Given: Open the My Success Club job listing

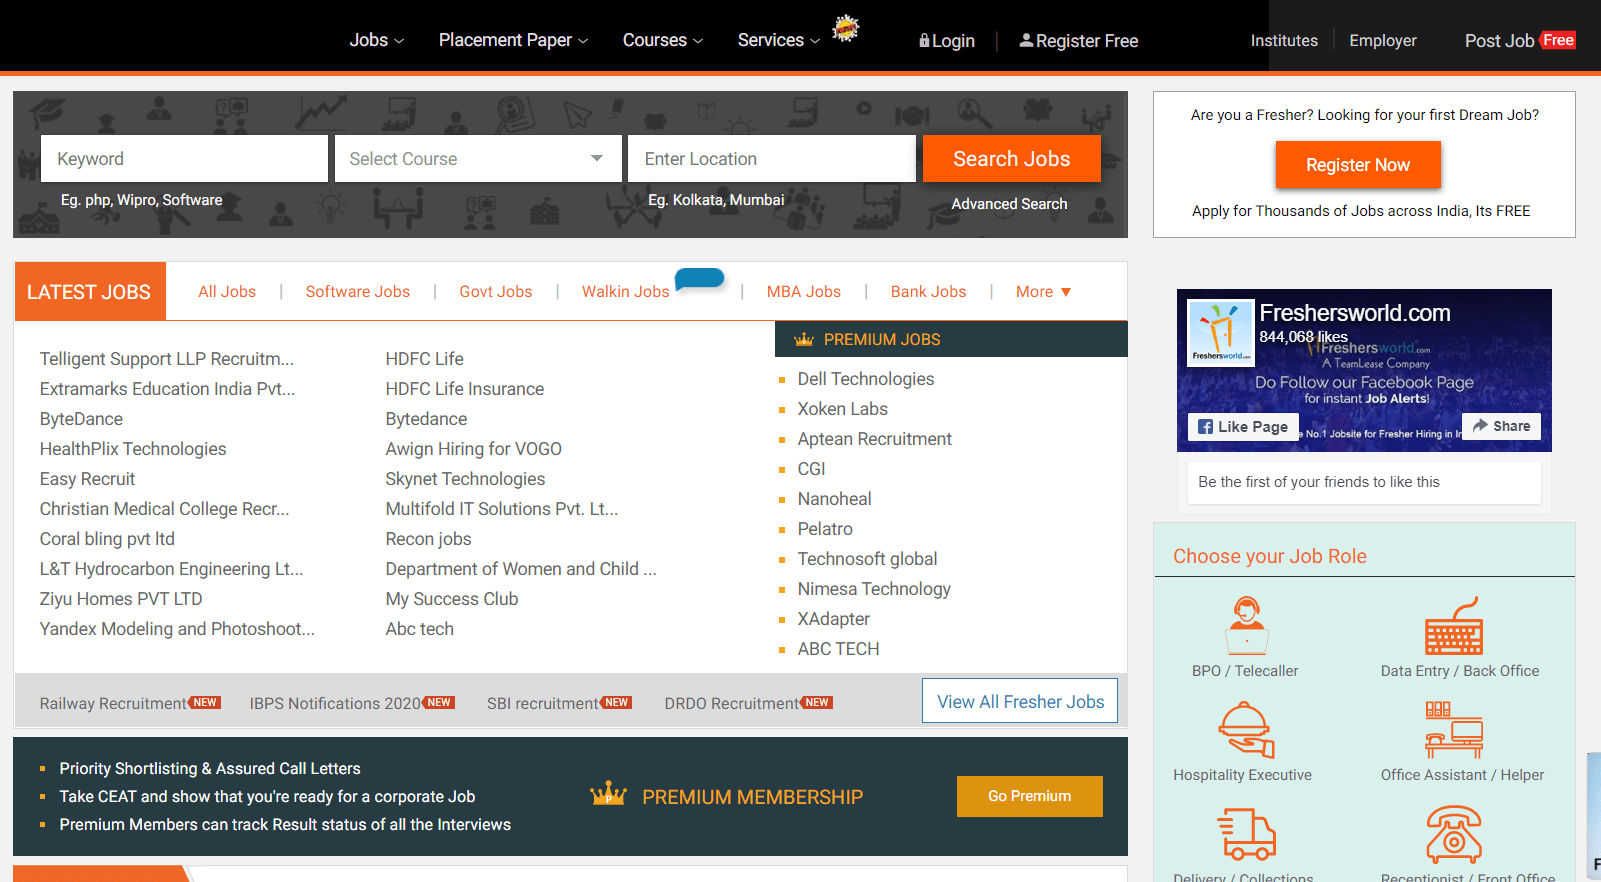Looking at the screenshot, I should 452,599.
